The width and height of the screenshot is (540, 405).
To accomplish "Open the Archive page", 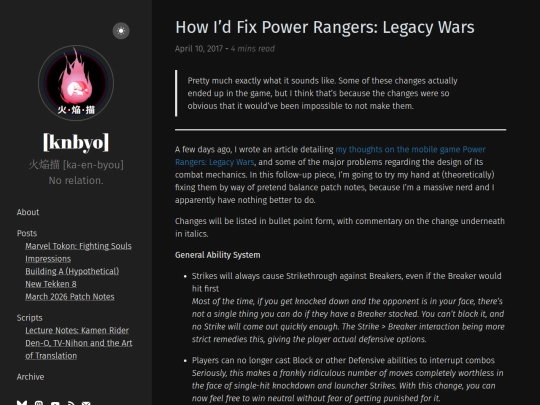I will 30,377.
